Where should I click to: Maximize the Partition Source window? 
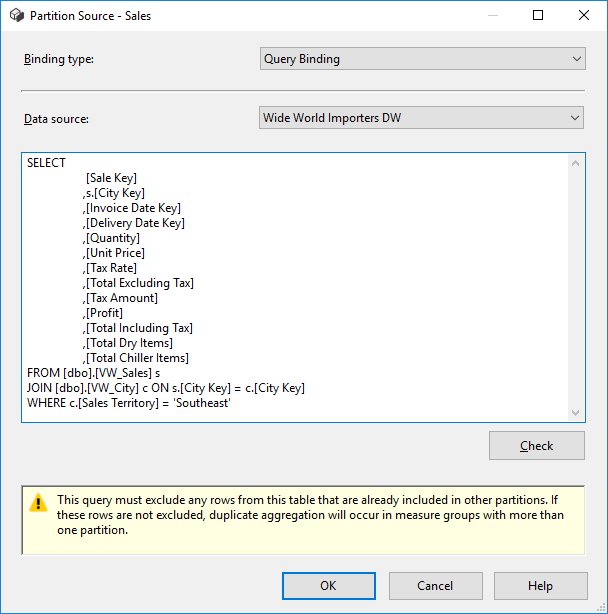tap(537, 16)
